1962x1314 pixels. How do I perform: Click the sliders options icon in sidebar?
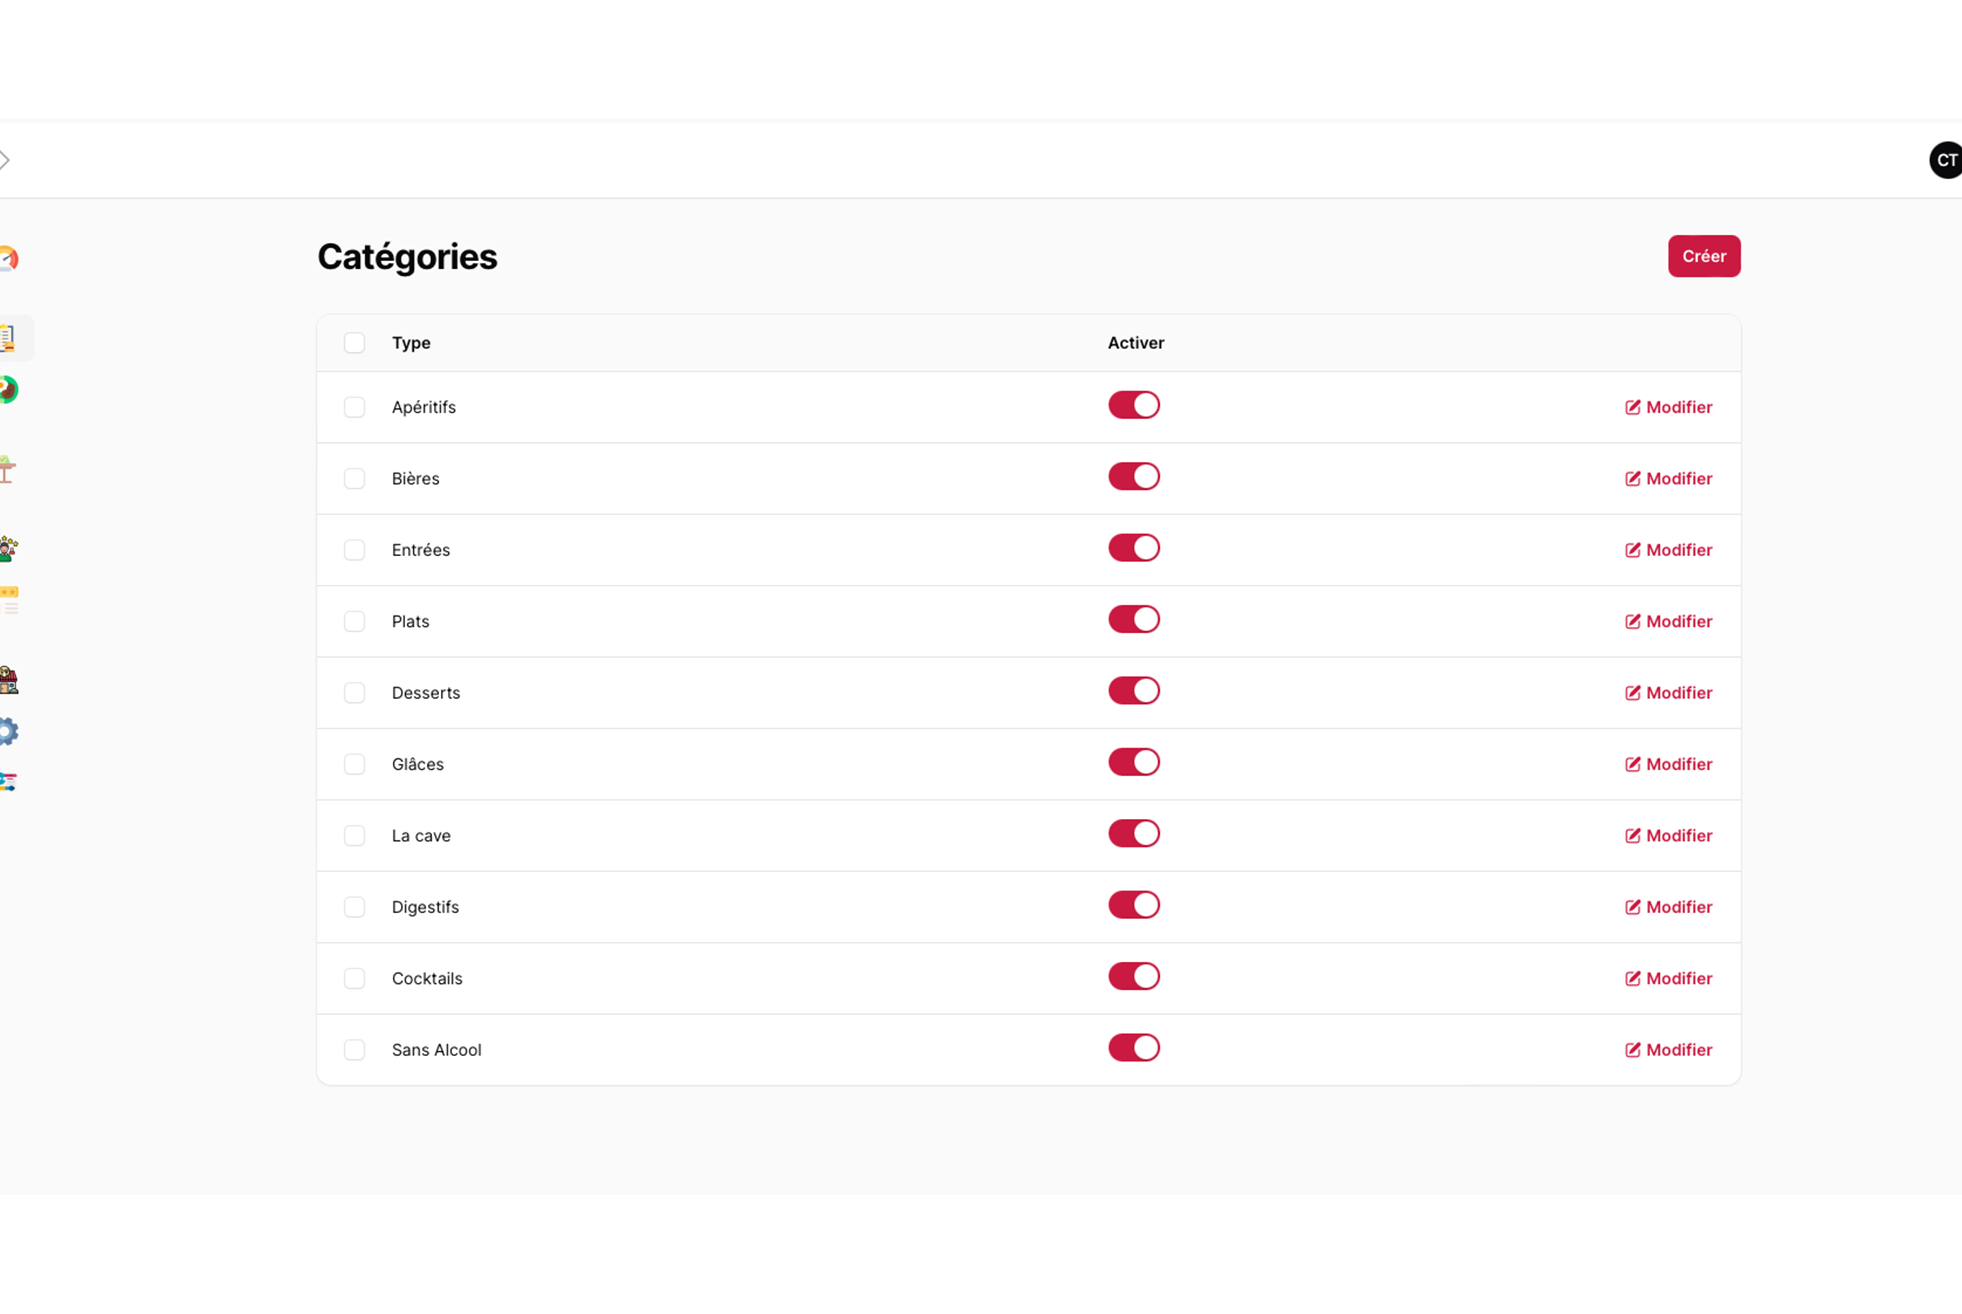pos(8,782)
